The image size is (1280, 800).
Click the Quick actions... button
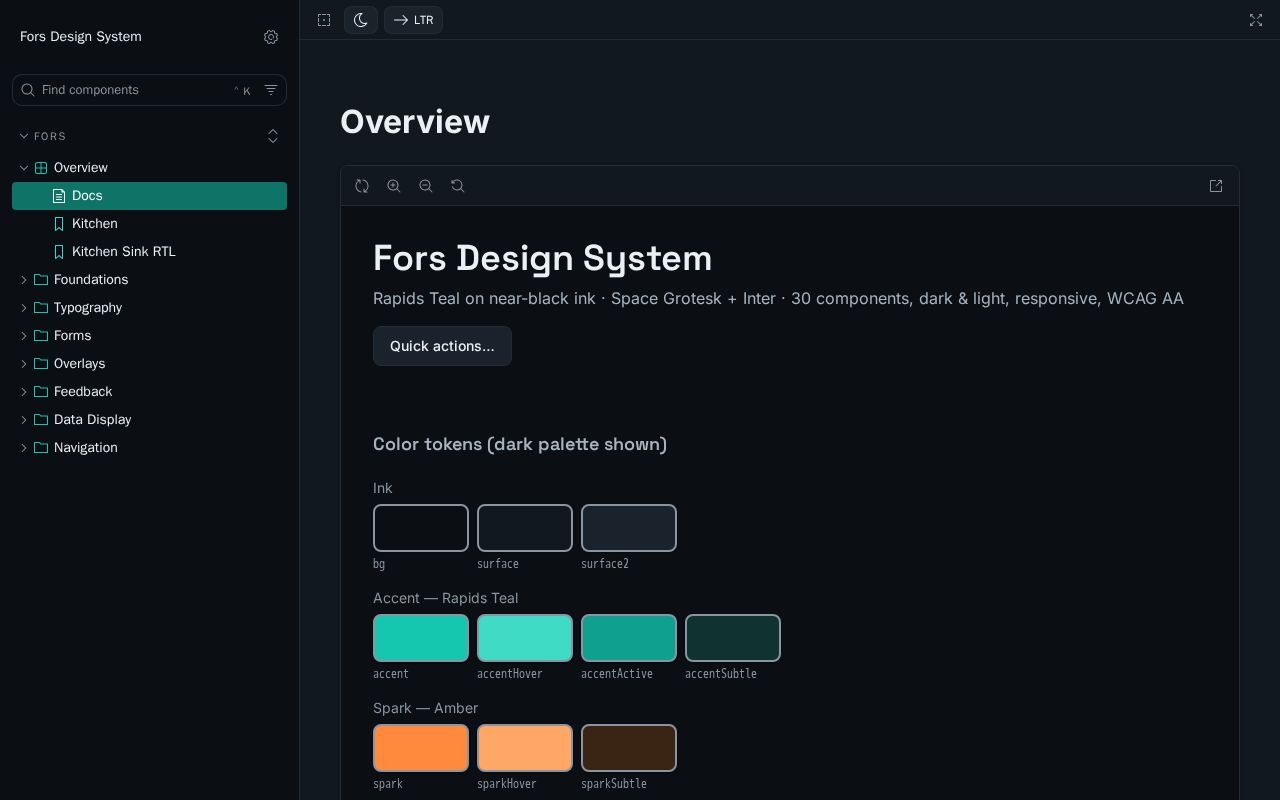(442, 346)
